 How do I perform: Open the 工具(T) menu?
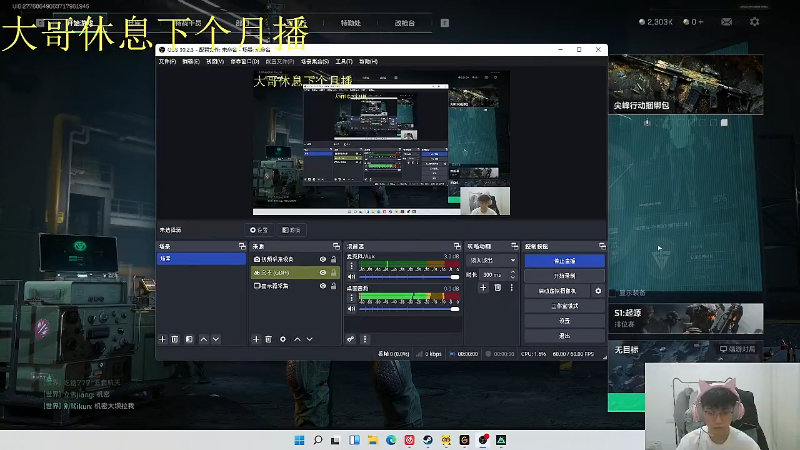coord(344,61)
